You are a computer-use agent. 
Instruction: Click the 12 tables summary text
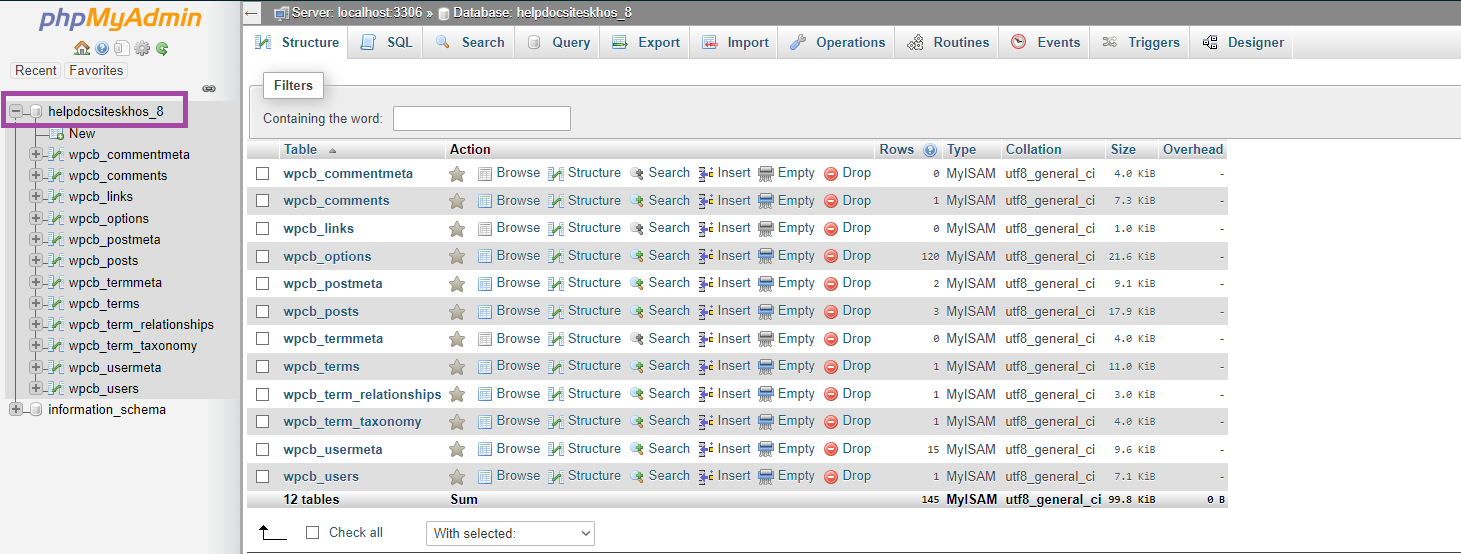(x=311, y=500)
